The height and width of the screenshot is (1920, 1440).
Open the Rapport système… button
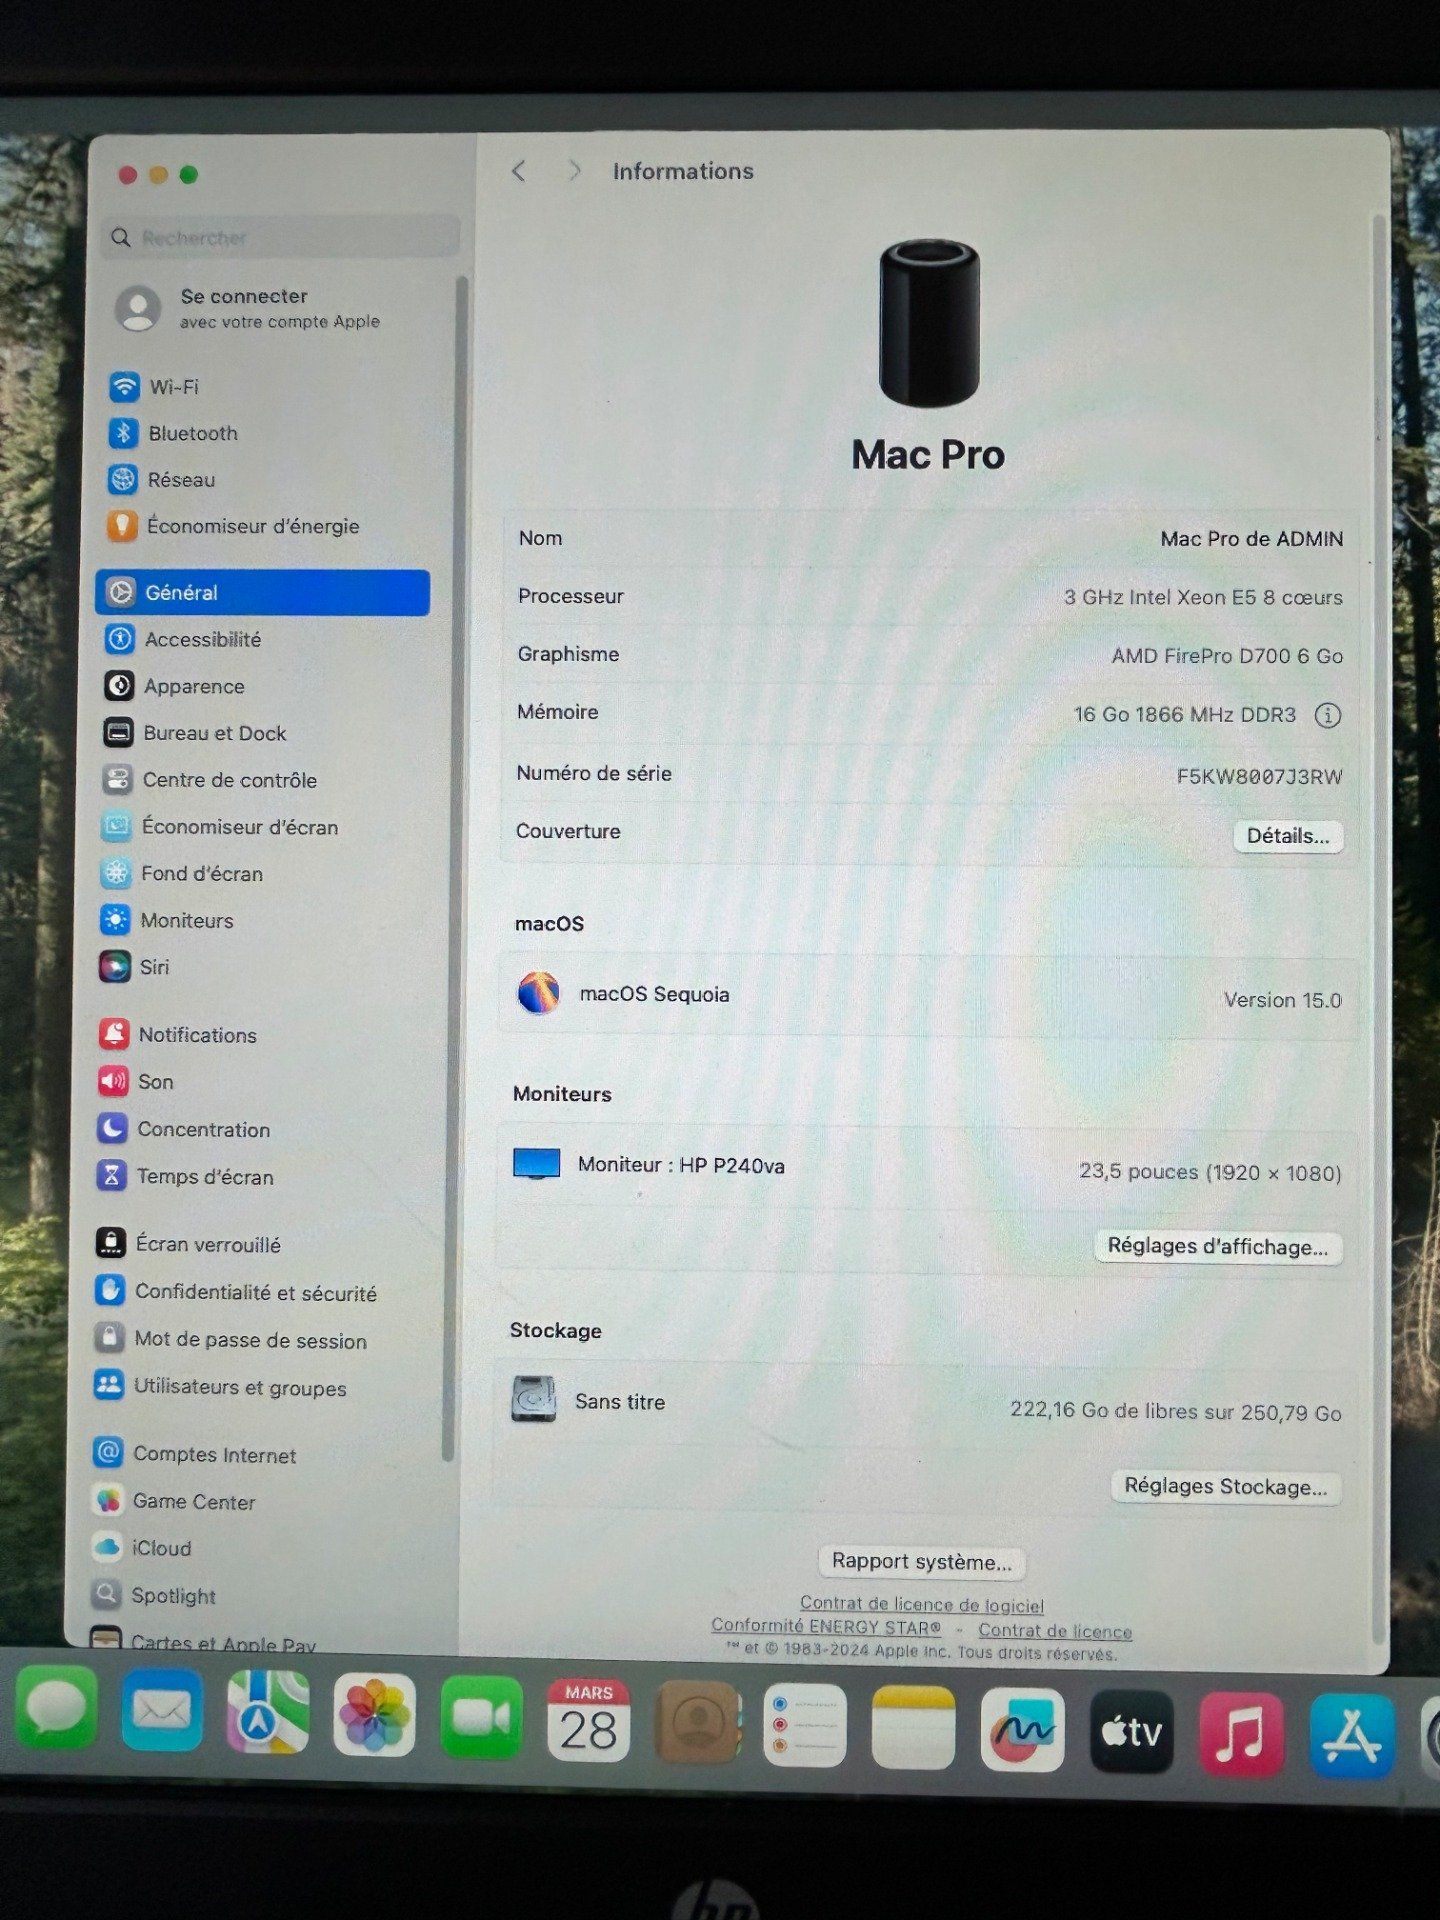[x=921, y=1562]
